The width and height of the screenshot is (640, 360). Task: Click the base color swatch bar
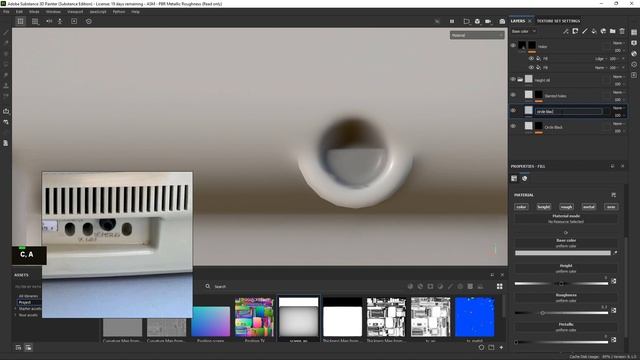point(562,253)
